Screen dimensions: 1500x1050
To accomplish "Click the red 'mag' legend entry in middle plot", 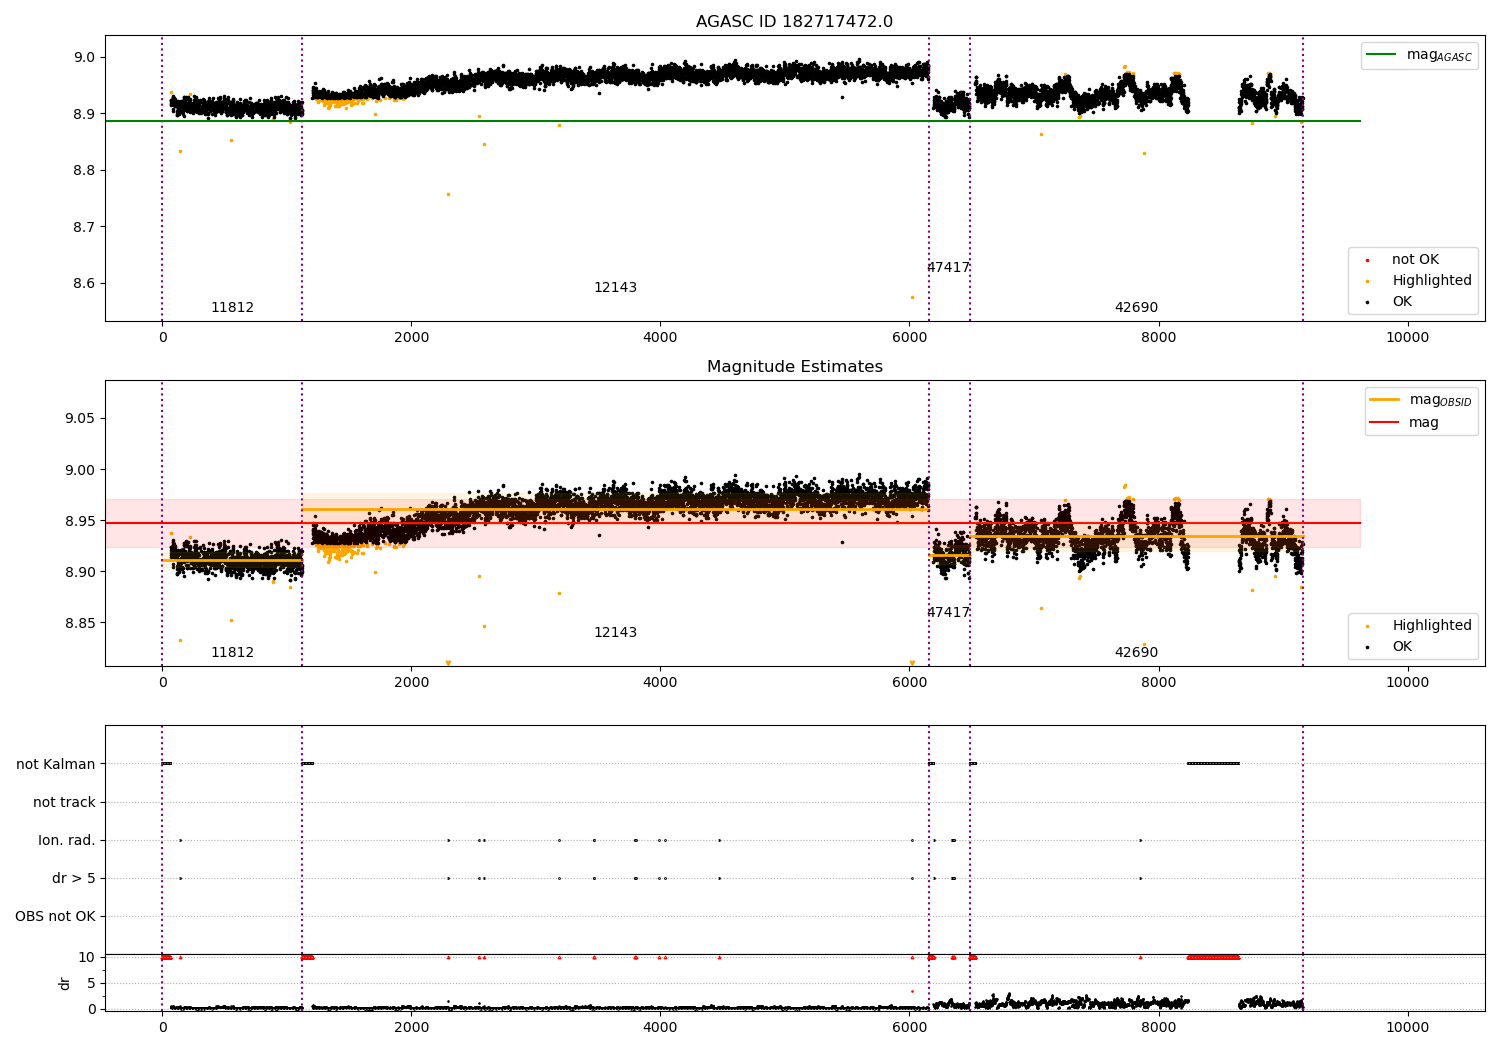I will coord(1405,423).
